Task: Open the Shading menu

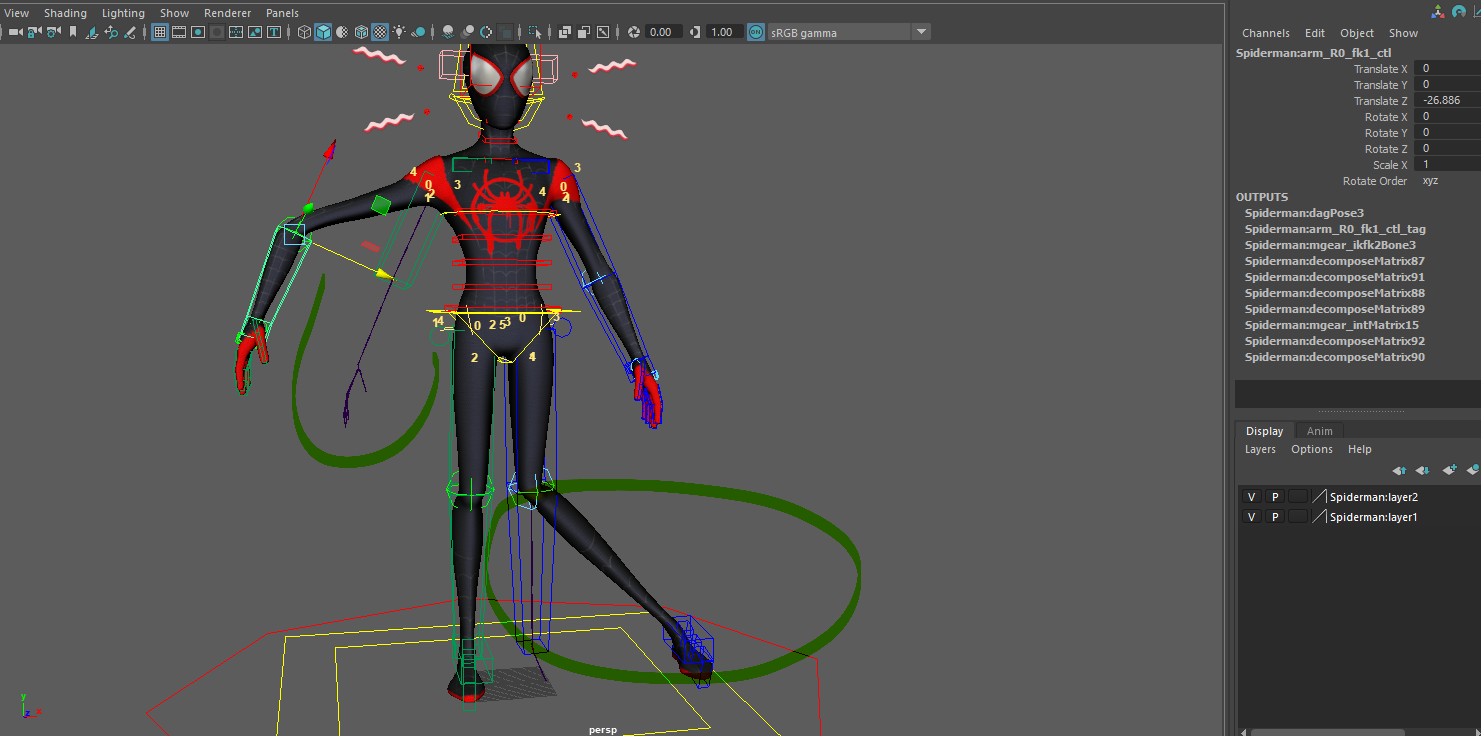Action: click(65, 13)
